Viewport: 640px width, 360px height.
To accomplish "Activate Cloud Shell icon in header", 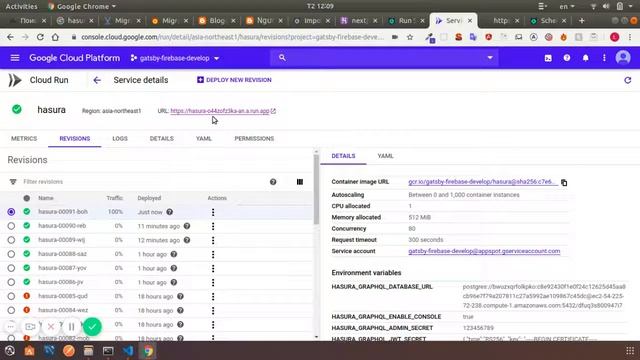I will click(548, 58).
